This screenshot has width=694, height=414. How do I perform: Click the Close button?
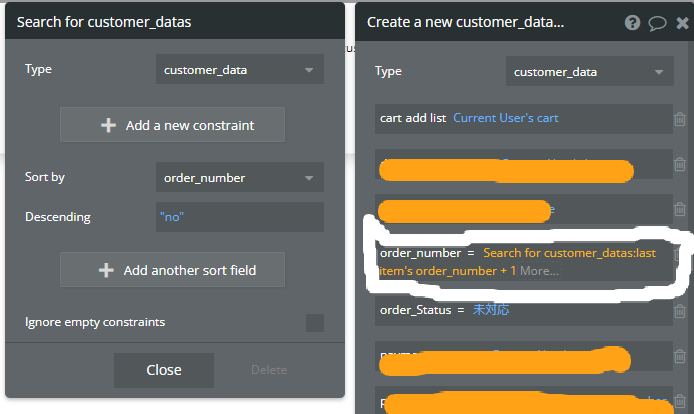(164, 370)
